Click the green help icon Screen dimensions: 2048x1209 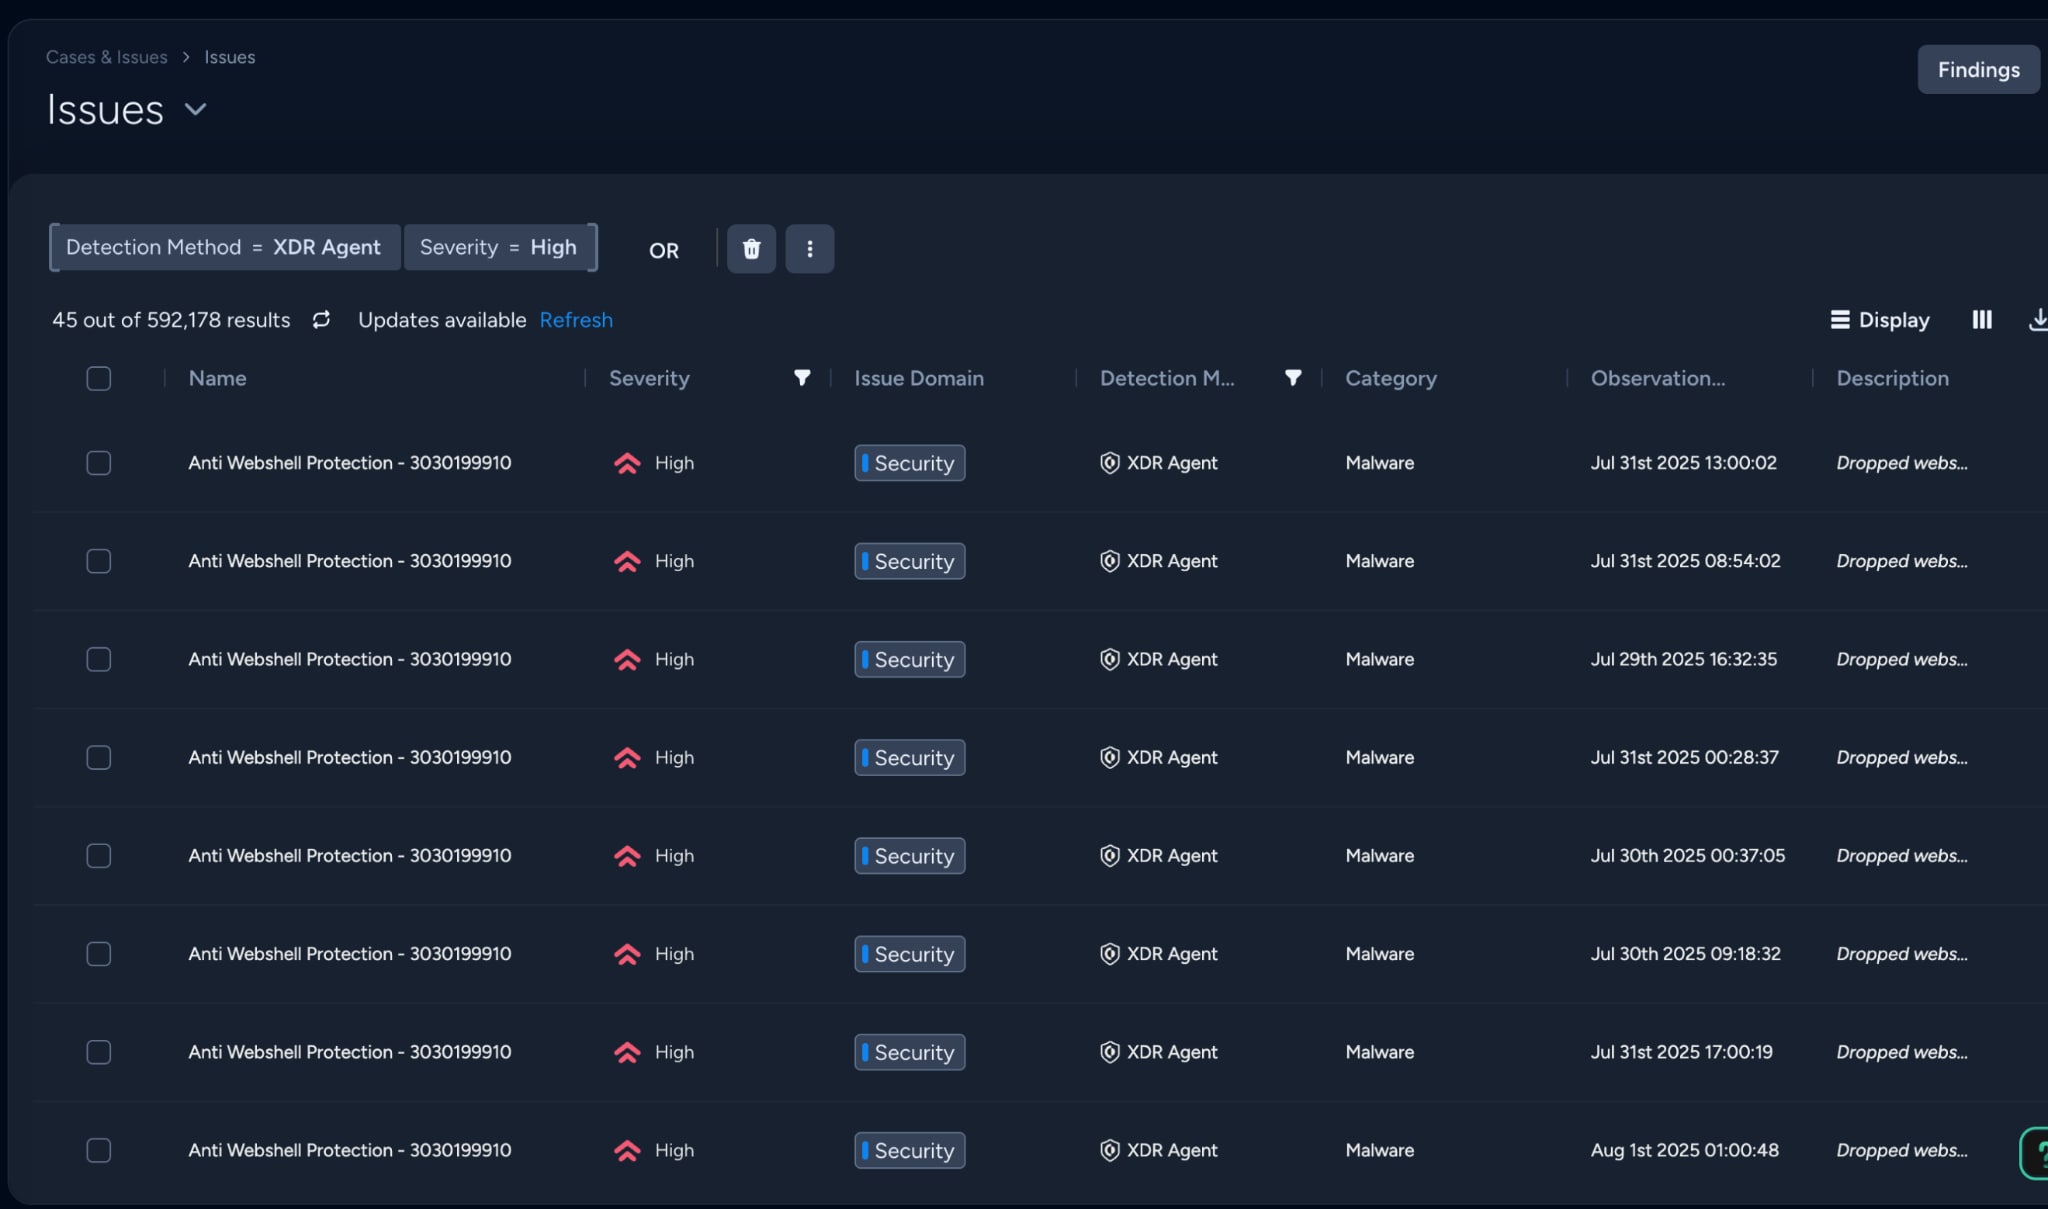[x=2034, y=1153]
